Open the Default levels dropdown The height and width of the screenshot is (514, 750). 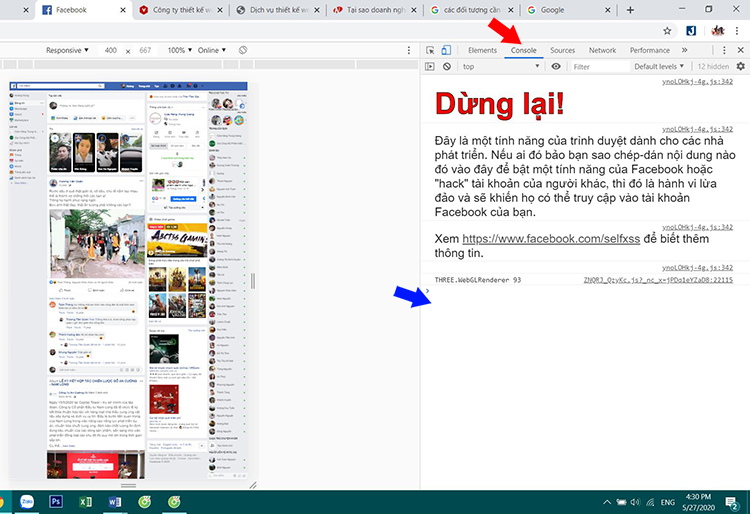tap(659, 66)
